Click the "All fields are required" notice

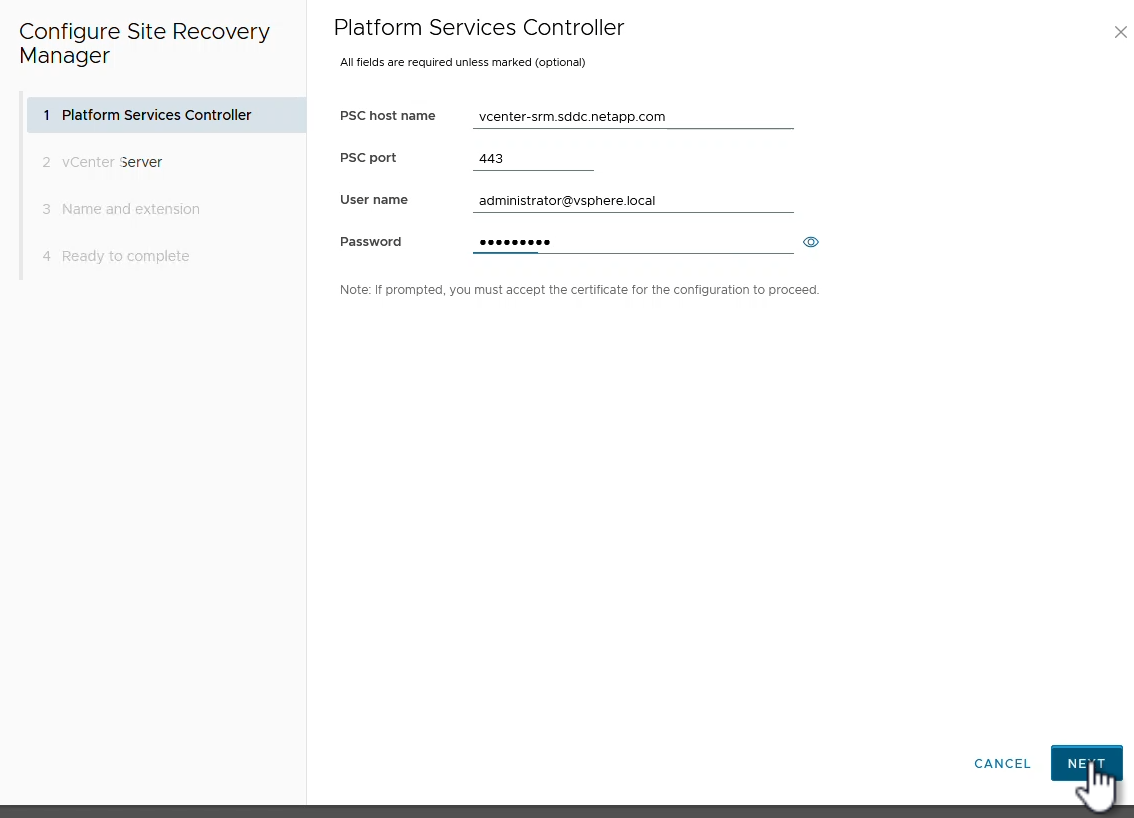[462, 62]
